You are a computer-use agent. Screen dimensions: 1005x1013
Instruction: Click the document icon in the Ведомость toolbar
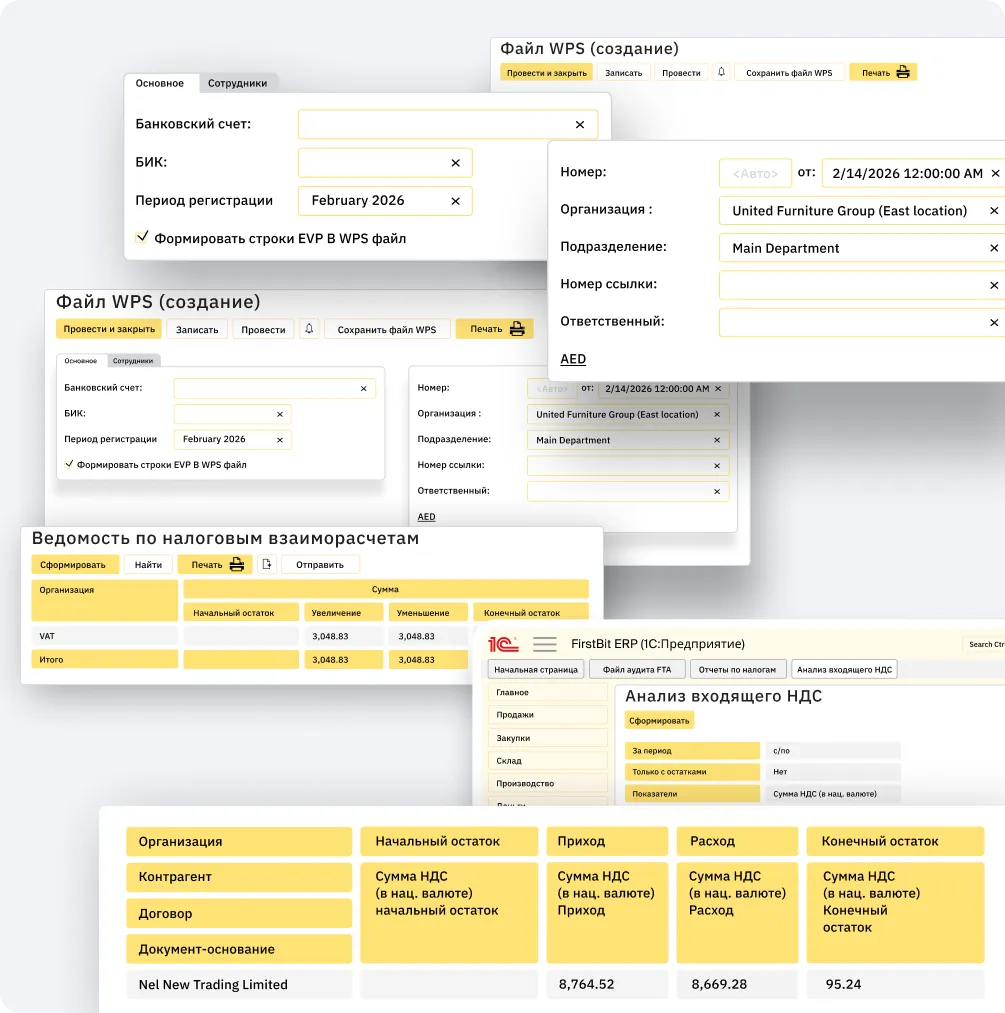266,564
